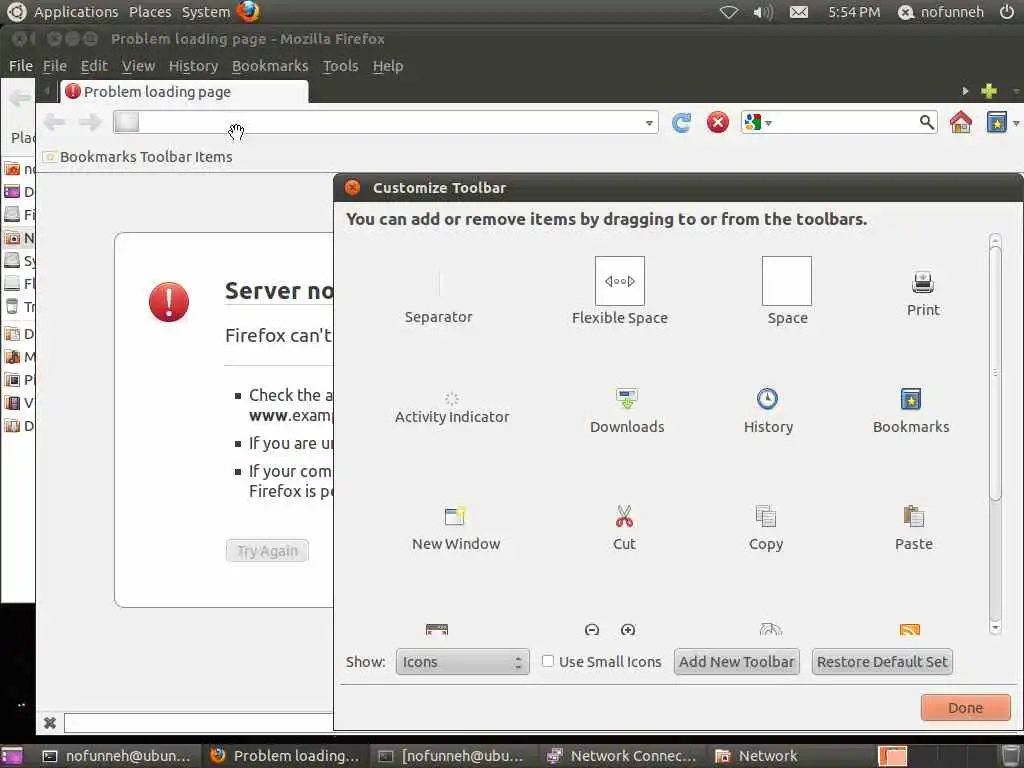Click the Firefox launcher in top panel
The width and height of the screenshot is (1024, 768).
(248, 11)
